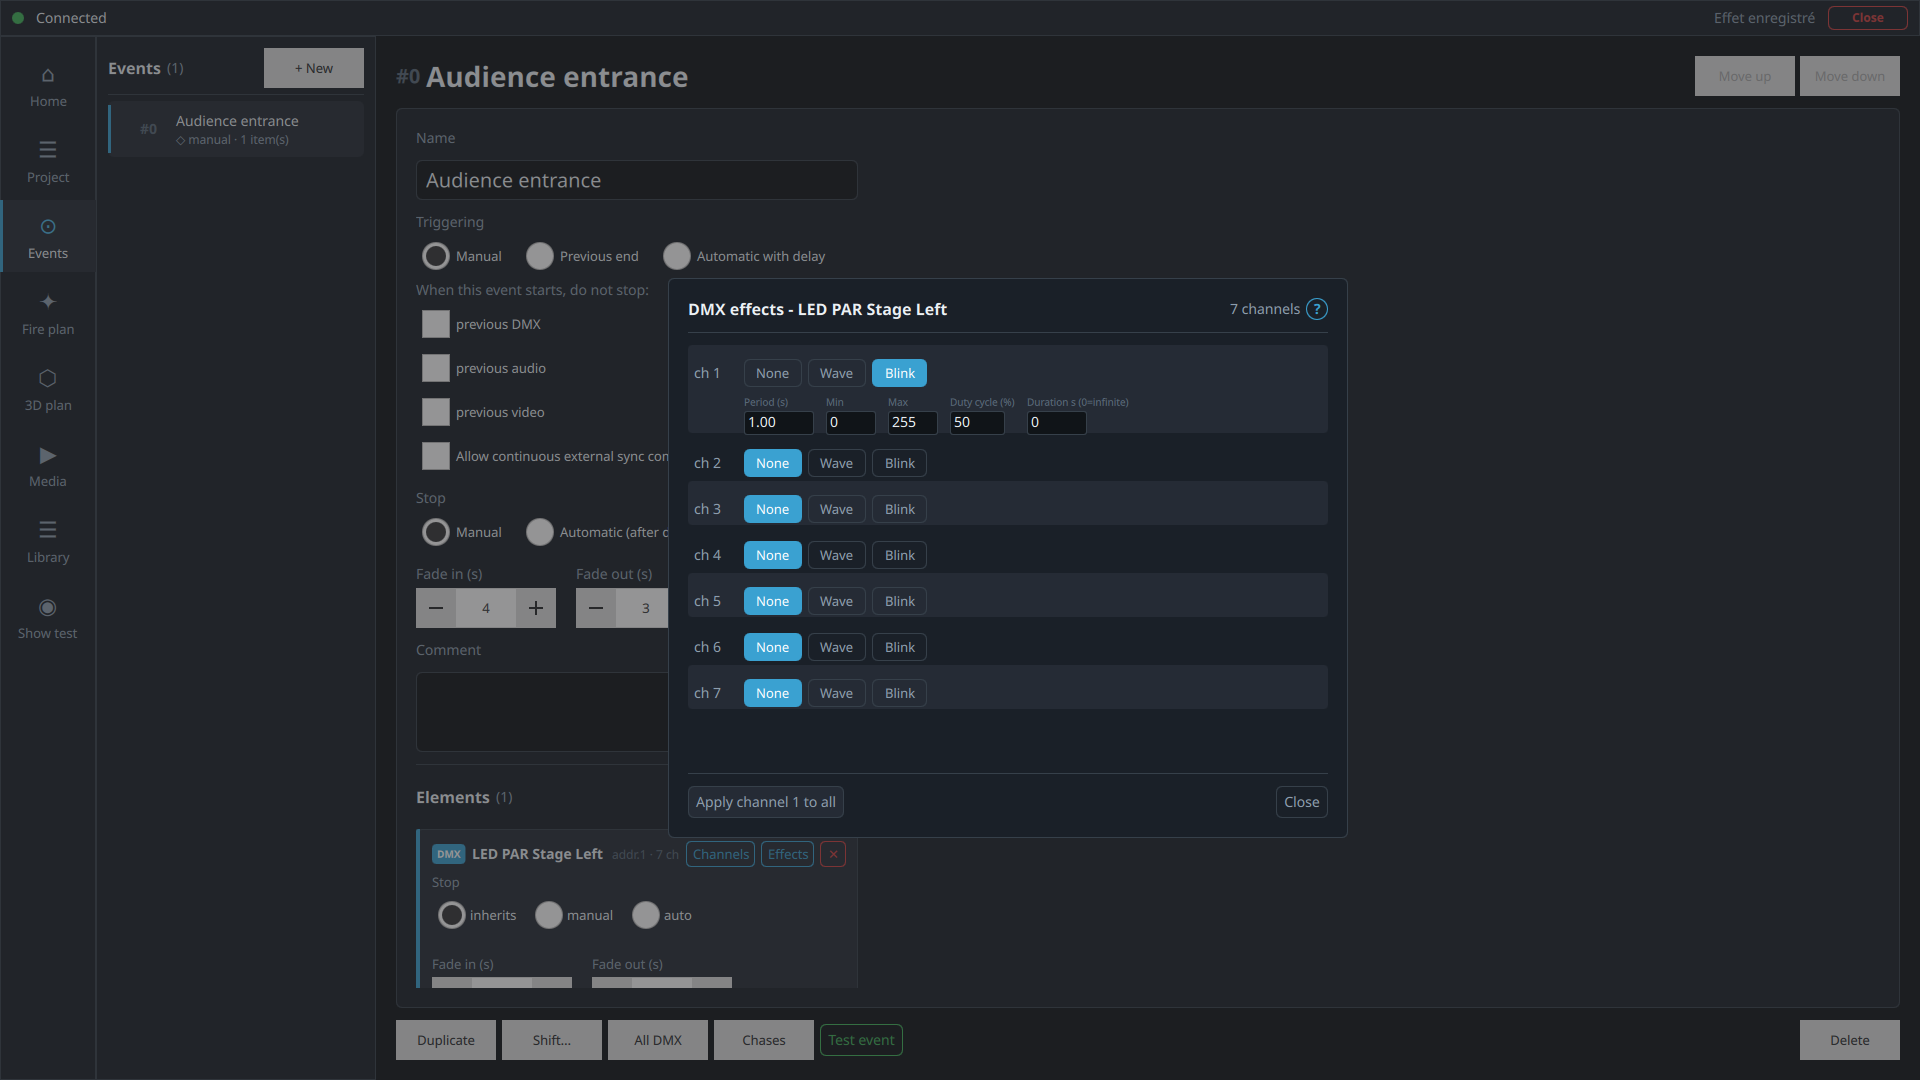Set channel 1 effect to Wave
This screenshot has width=1920, height=1080.
pyautogui.click(x=836, y=373)
